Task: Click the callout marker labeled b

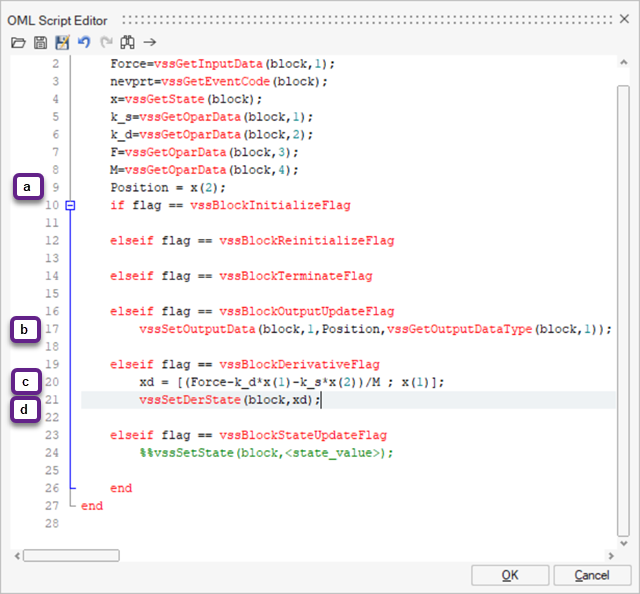Action: click(x=27, y=328)
